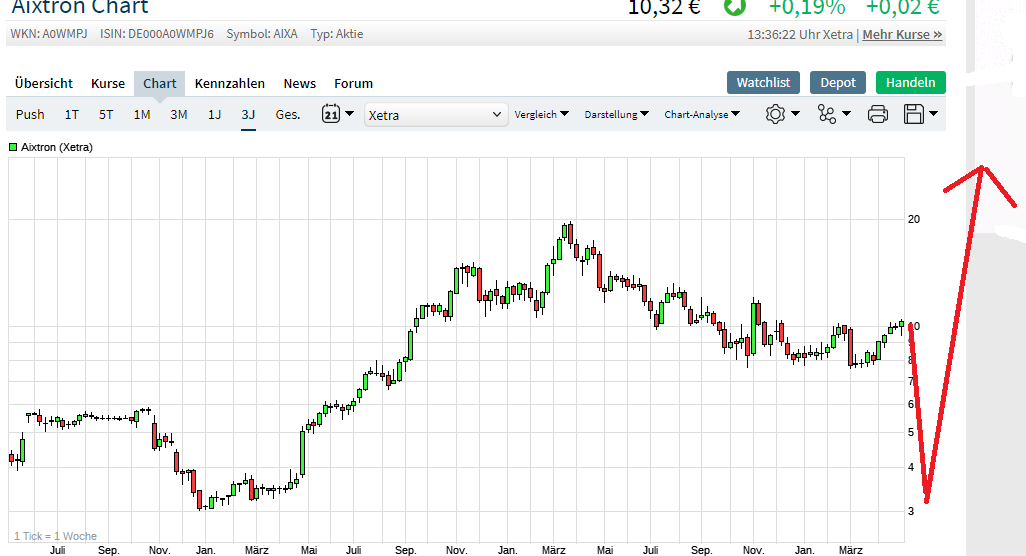Click the green Handeln button

(x=910, y=83)
